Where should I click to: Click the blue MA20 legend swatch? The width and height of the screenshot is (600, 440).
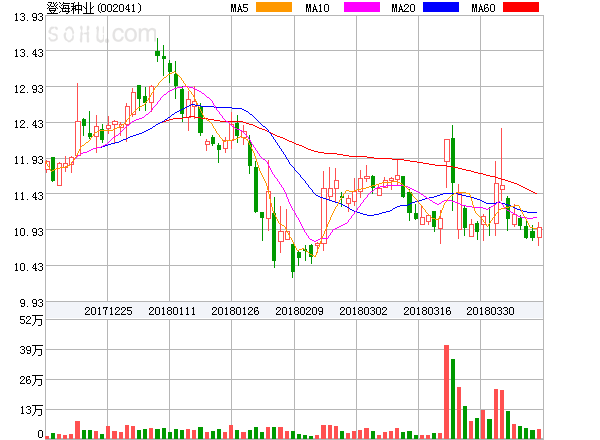coord(441,7)
